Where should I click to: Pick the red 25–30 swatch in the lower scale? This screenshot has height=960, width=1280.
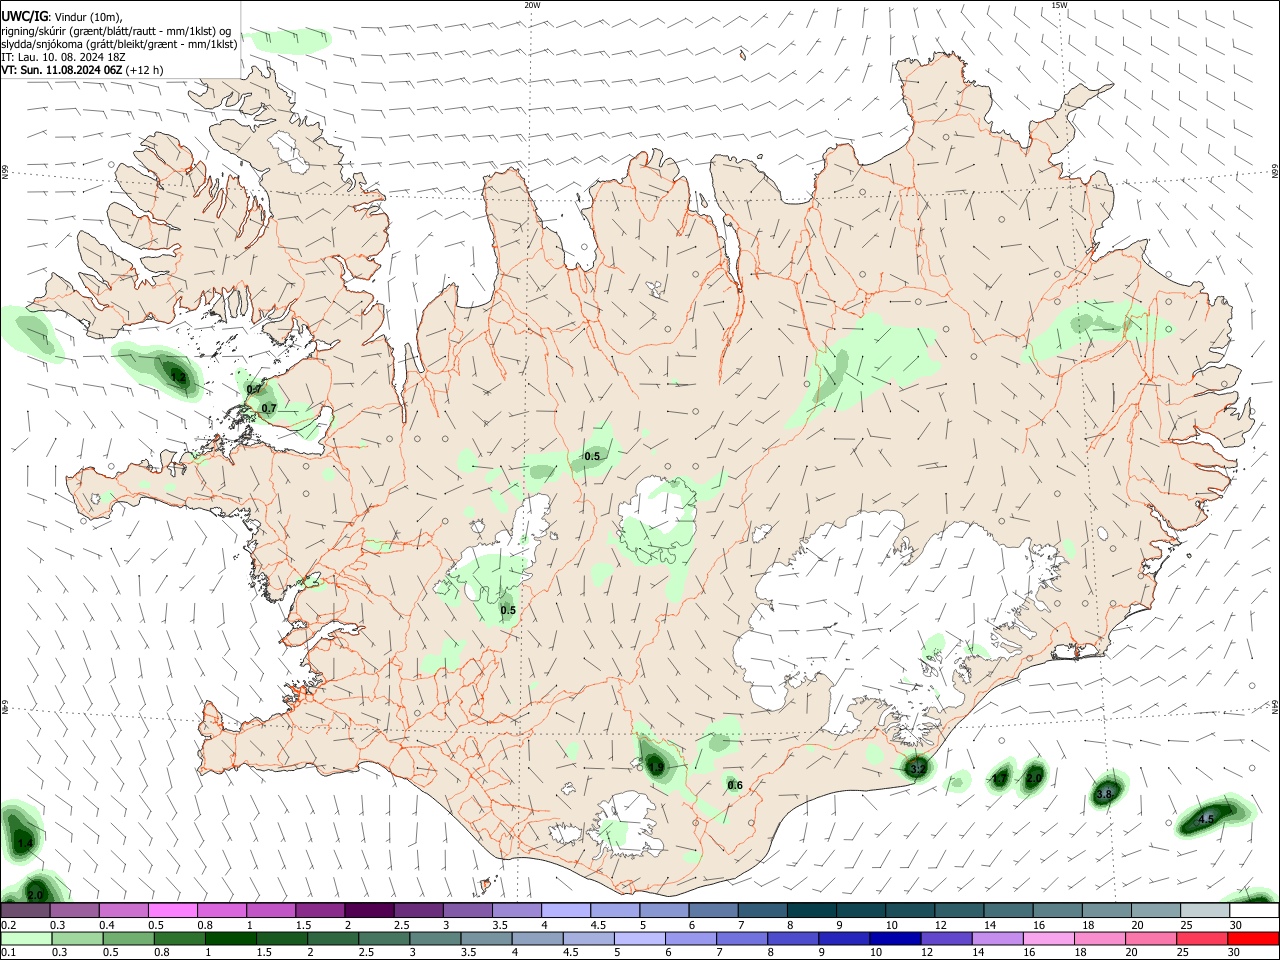point(1204,938)
